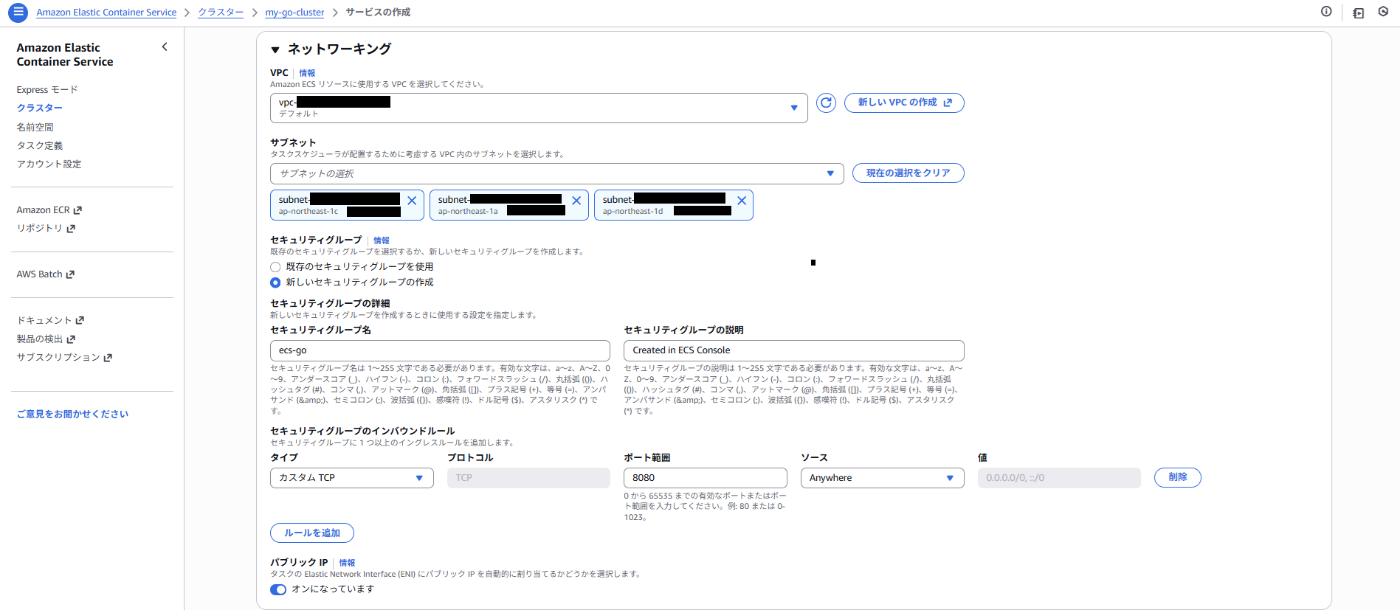This screenshot has width=1400, height=610.
Task: Open the タイプ カスタム TCP dropdown
Action: click(352, 478)
